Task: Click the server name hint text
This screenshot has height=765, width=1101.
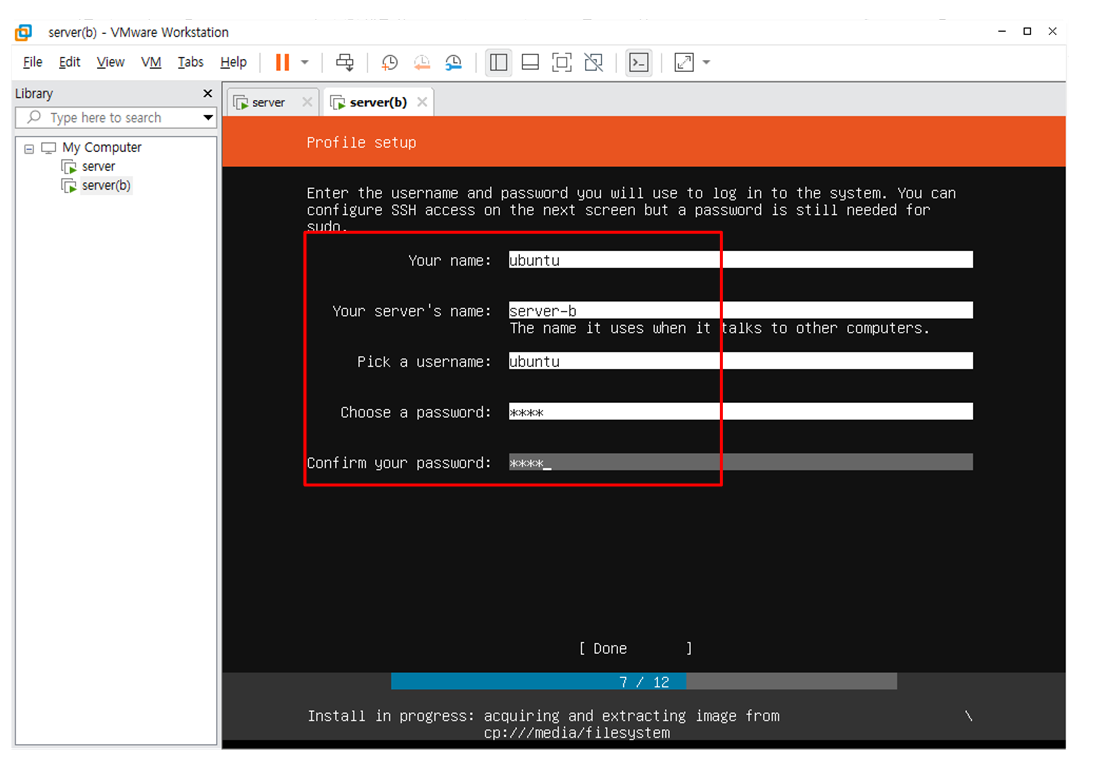Action: point(719,328)
